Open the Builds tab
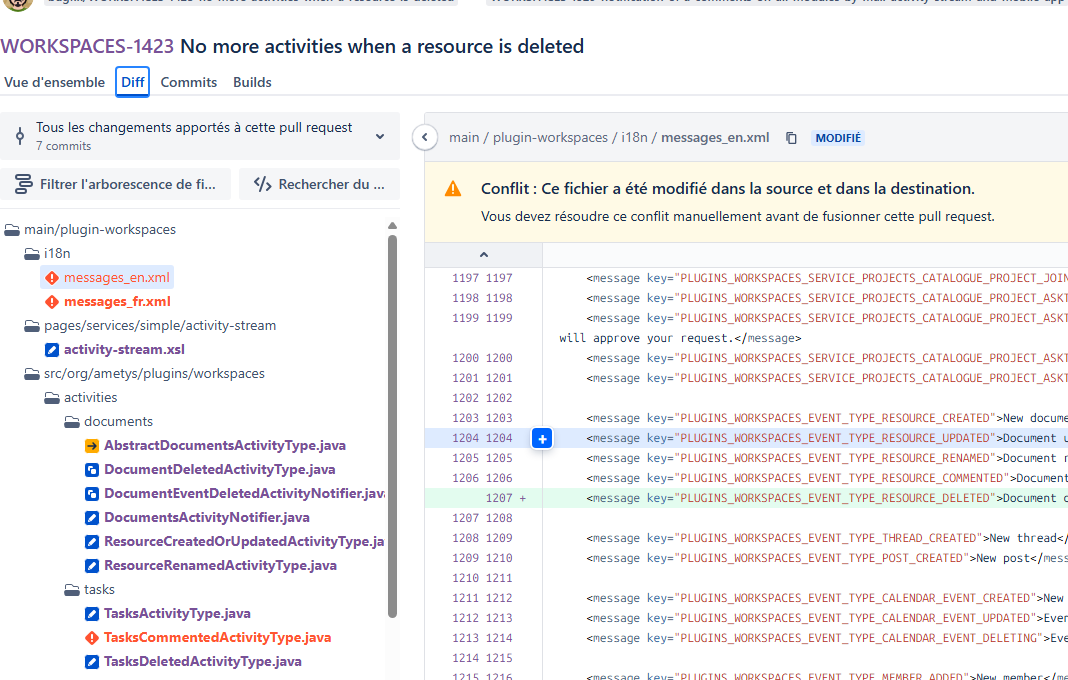Screen dimensions: 1068x680 coord(252,82)
